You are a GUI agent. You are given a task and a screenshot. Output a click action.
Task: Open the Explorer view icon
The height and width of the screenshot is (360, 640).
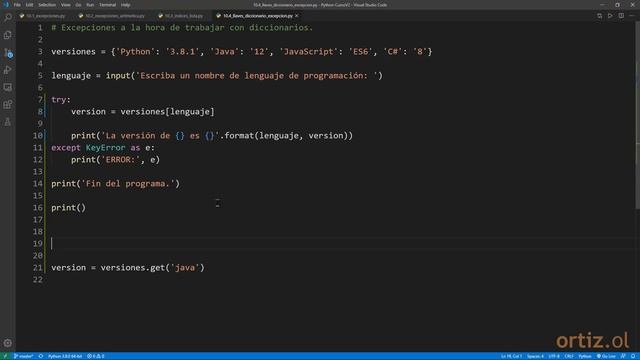(8, 35)
